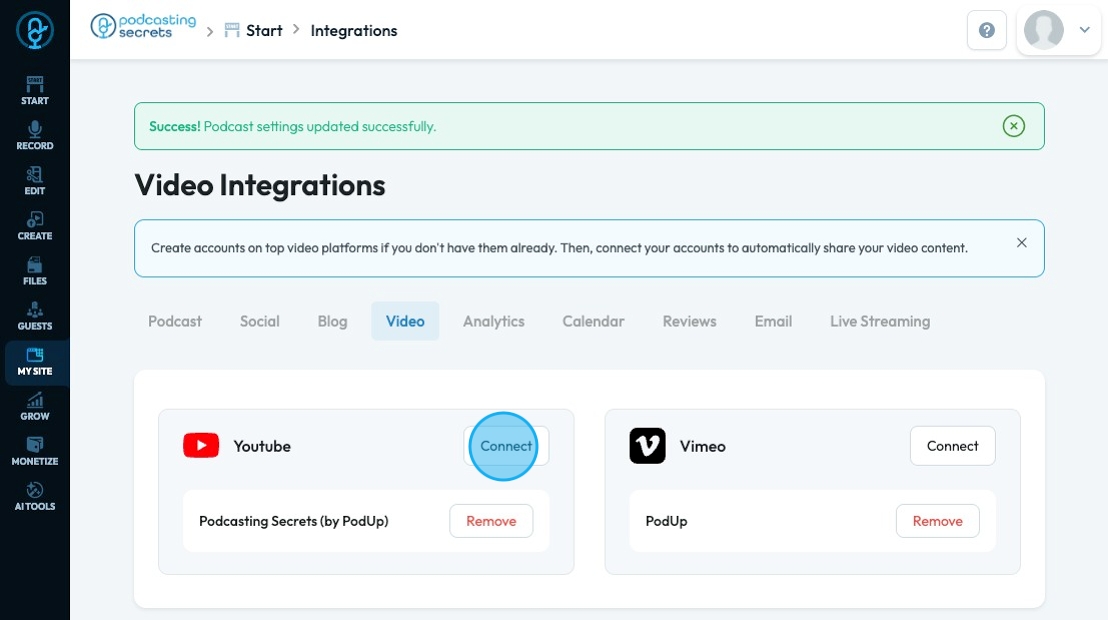Remove the PodUp Vimeo account

(937, 521)
